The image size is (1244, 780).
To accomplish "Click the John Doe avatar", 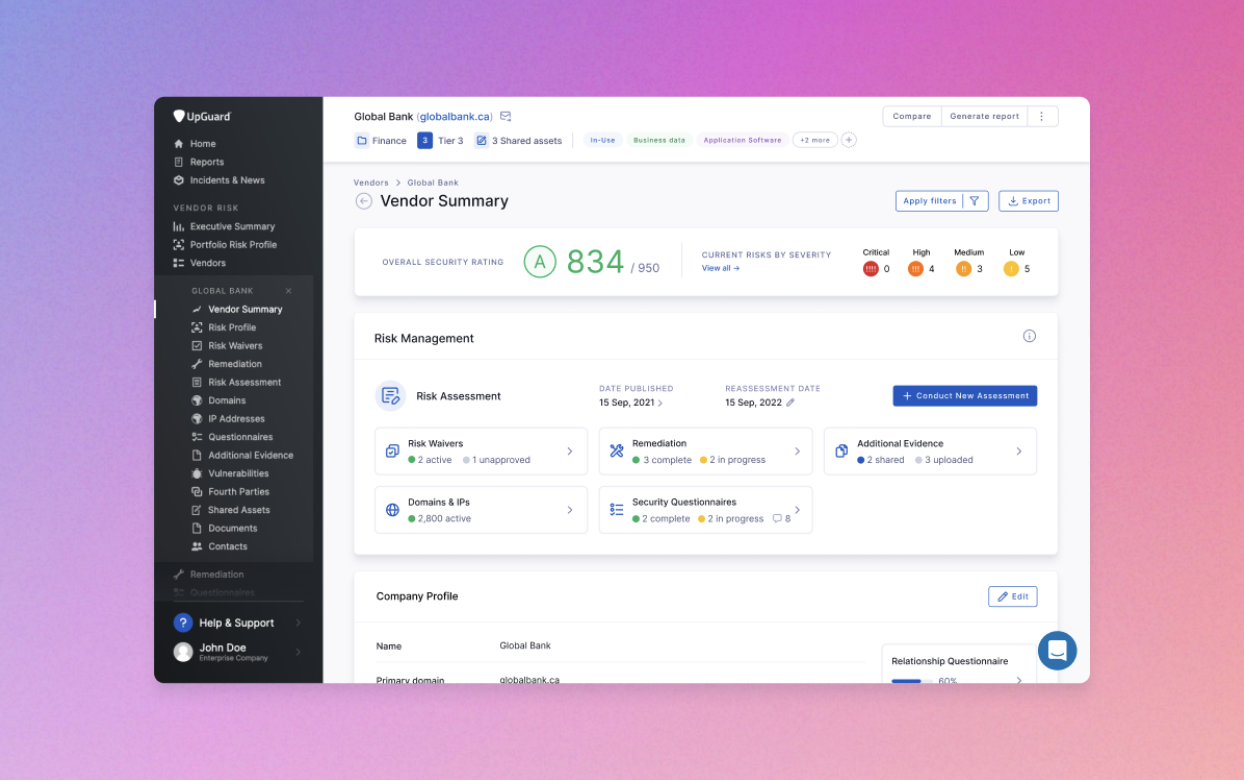I will 183,652.
